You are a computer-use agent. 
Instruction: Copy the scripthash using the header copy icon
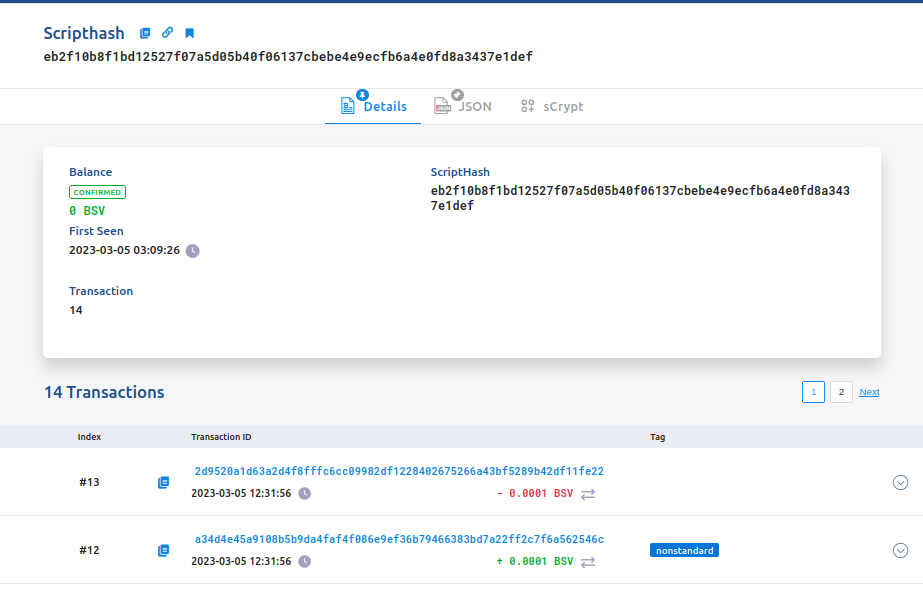[x=145, y=33]
